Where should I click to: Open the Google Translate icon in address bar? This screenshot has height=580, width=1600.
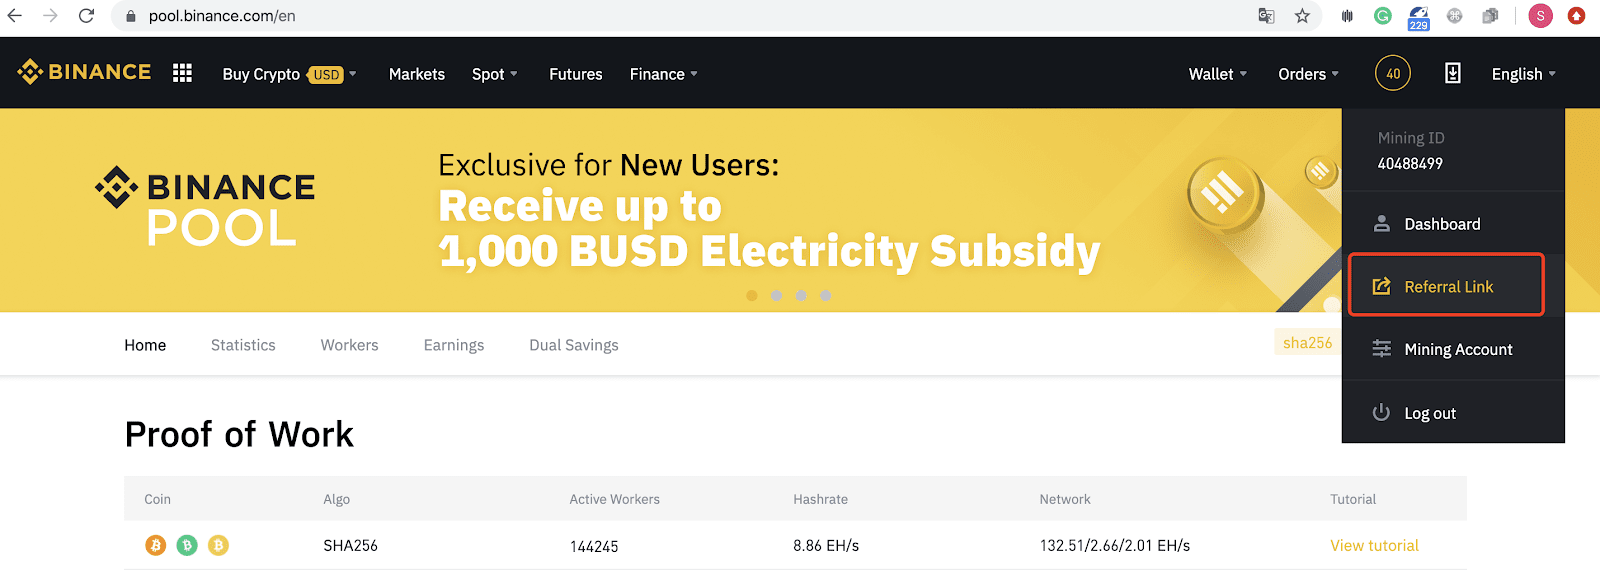click(x=1266, y=15)
